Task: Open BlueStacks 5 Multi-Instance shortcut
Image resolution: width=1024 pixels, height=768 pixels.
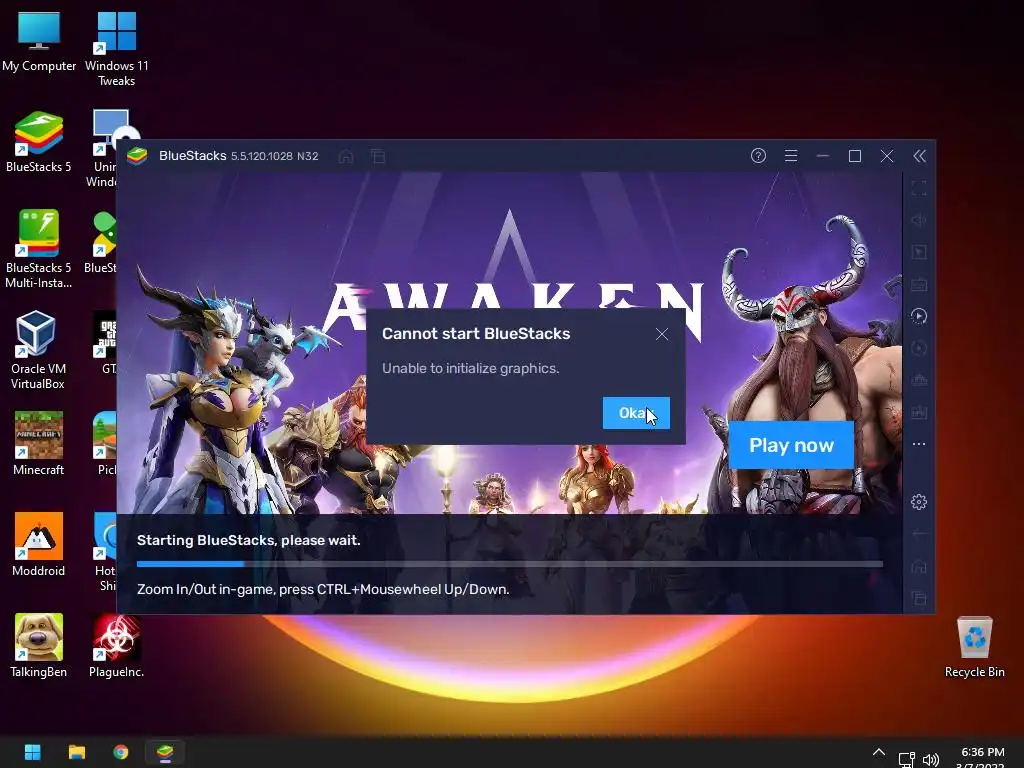Action: [39, 249]
